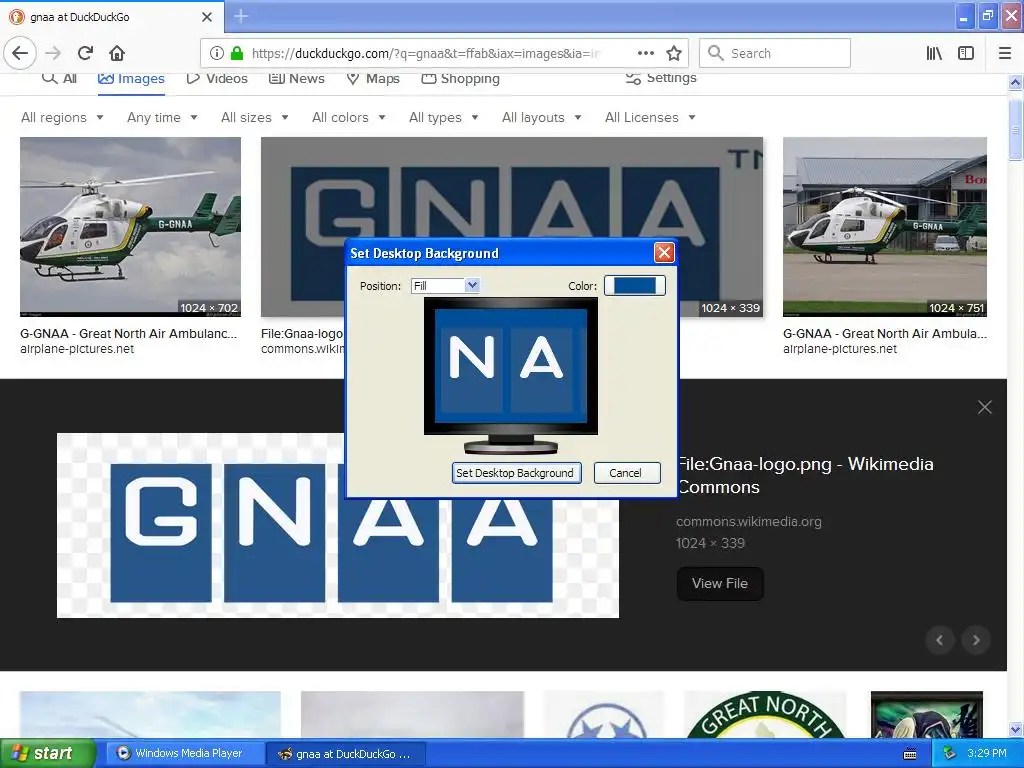Close the image detail panel with X
Viewport: 1024px width, 768px height.
[x=985, y=407]
